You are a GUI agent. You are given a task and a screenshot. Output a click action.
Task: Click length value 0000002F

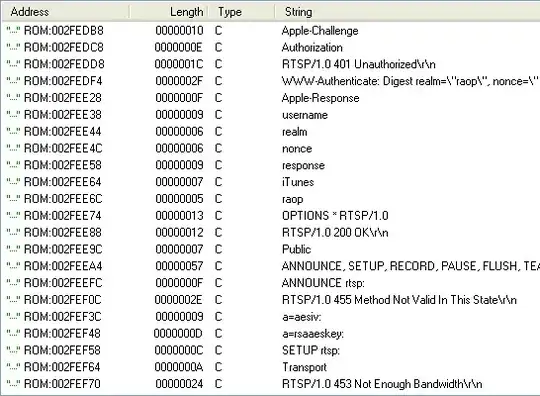179,81
